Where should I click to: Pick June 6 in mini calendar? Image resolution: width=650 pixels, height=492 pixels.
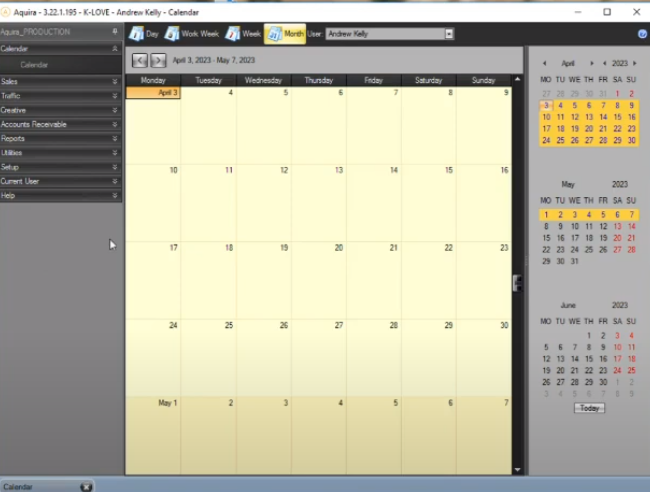(560, 348)
